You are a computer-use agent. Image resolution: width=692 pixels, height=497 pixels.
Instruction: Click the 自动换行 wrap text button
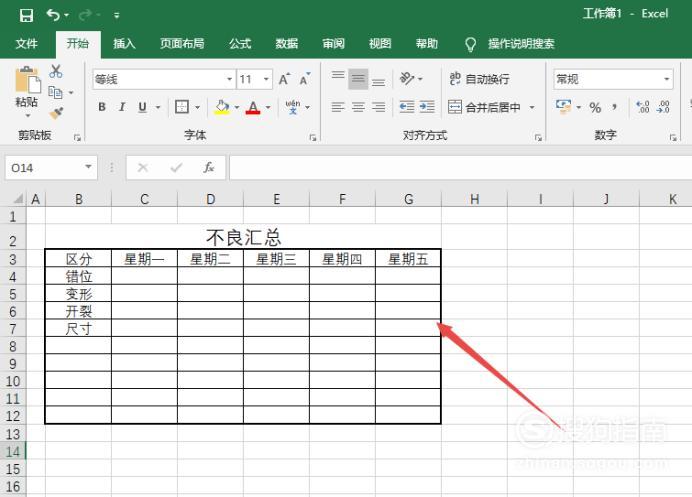click(479, 79)
